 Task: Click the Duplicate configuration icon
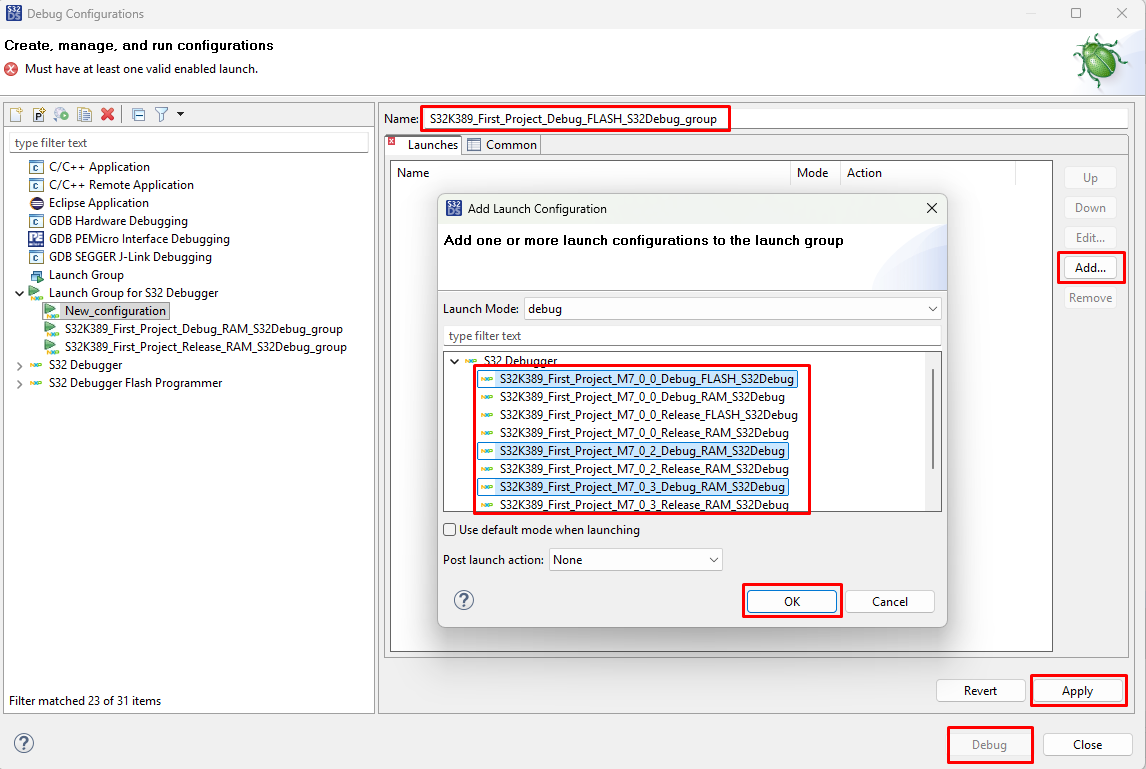click(x=85, y=114)
